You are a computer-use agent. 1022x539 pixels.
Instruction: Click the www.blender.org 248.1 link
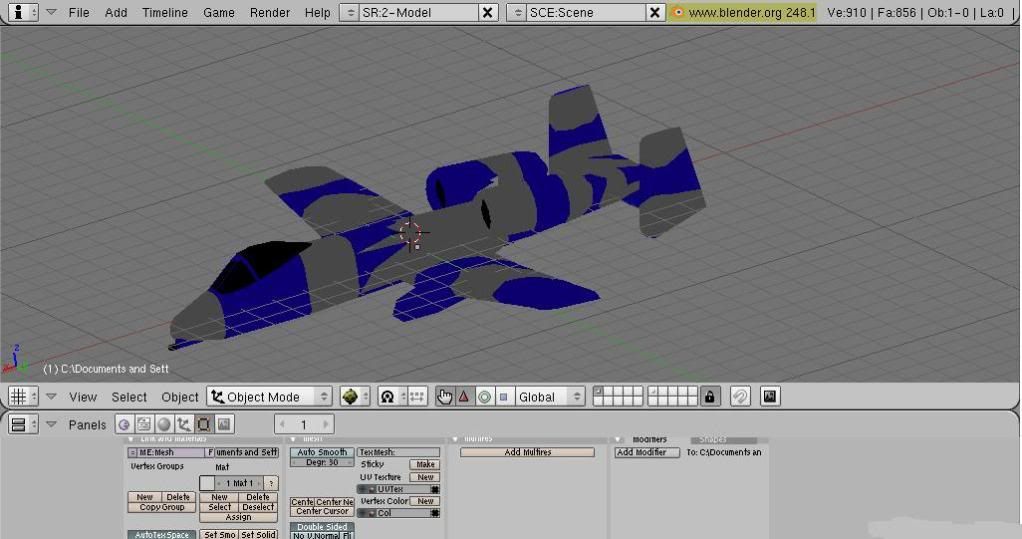(x=752, y=12)
